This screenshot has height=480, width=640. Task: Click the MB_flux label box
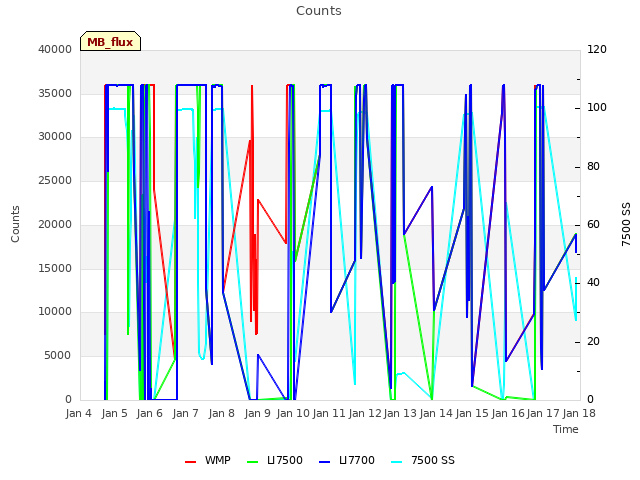pos(110,41)
